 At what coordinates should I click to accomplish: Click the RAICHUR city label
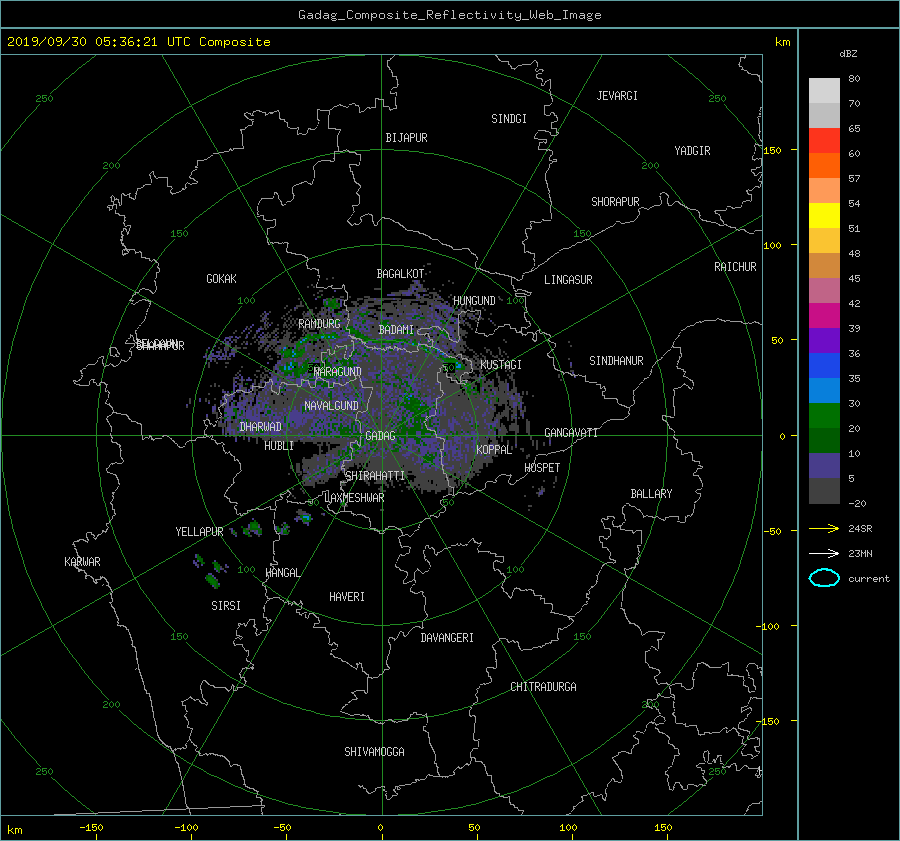coord(735,267)
